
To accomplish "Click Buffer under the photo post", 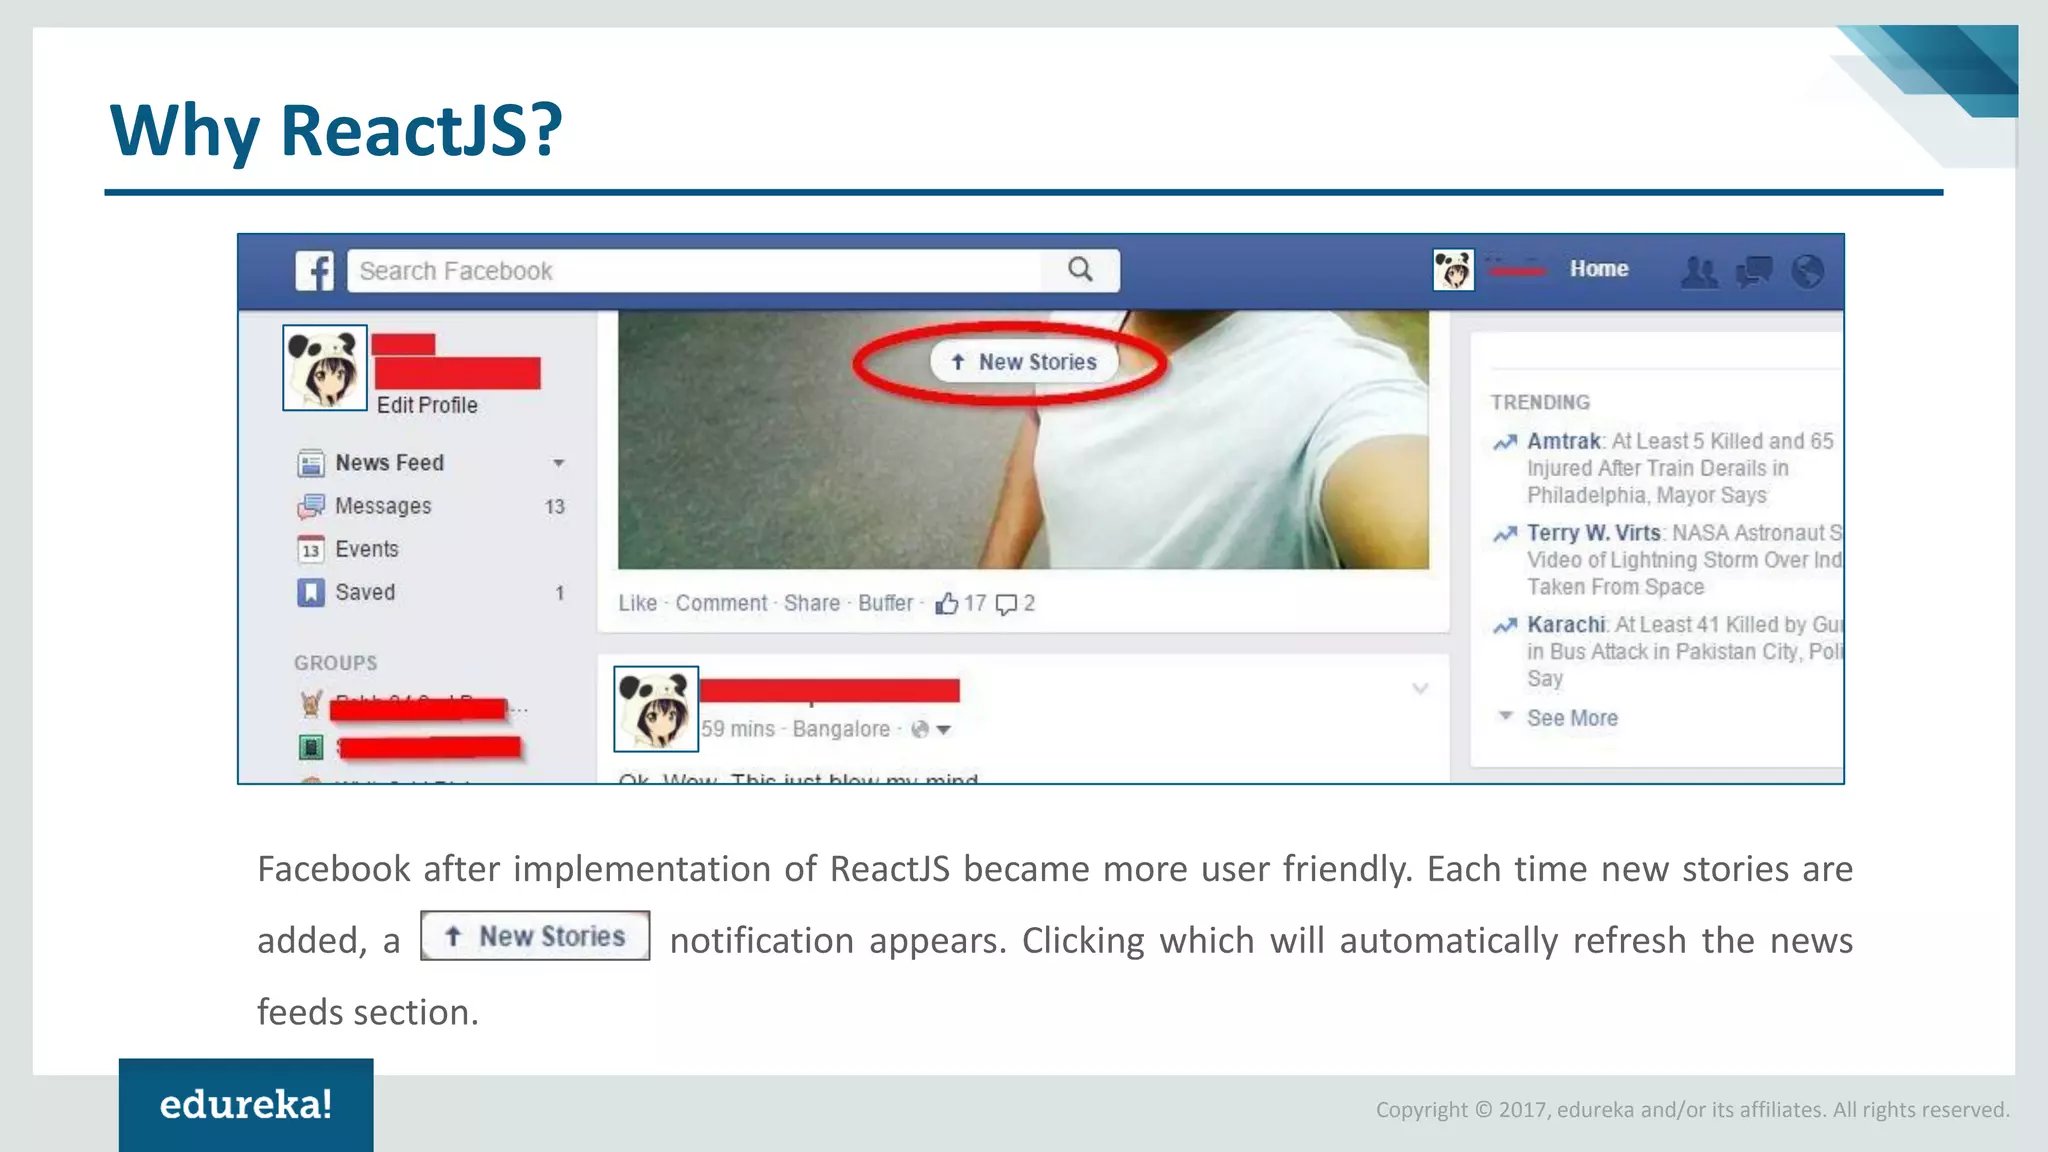I will pos(885,603).
